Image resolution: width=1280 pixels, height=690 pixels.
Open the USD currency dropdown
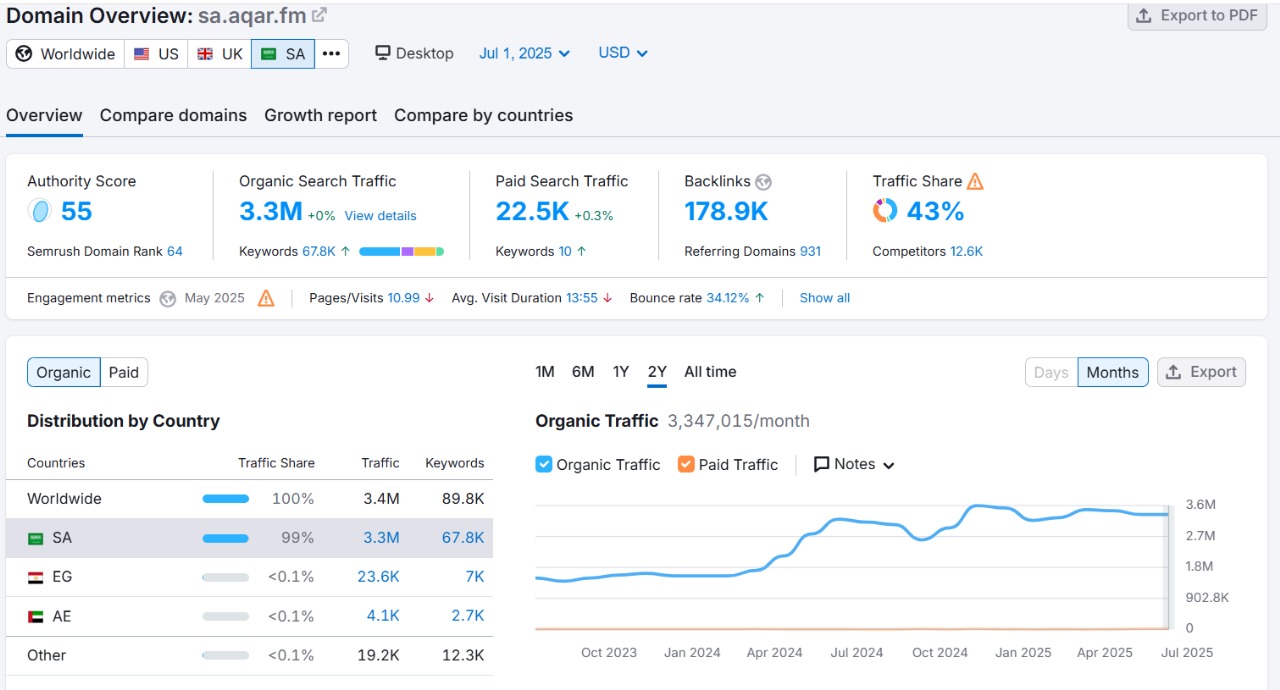click(x=622, y=52)
